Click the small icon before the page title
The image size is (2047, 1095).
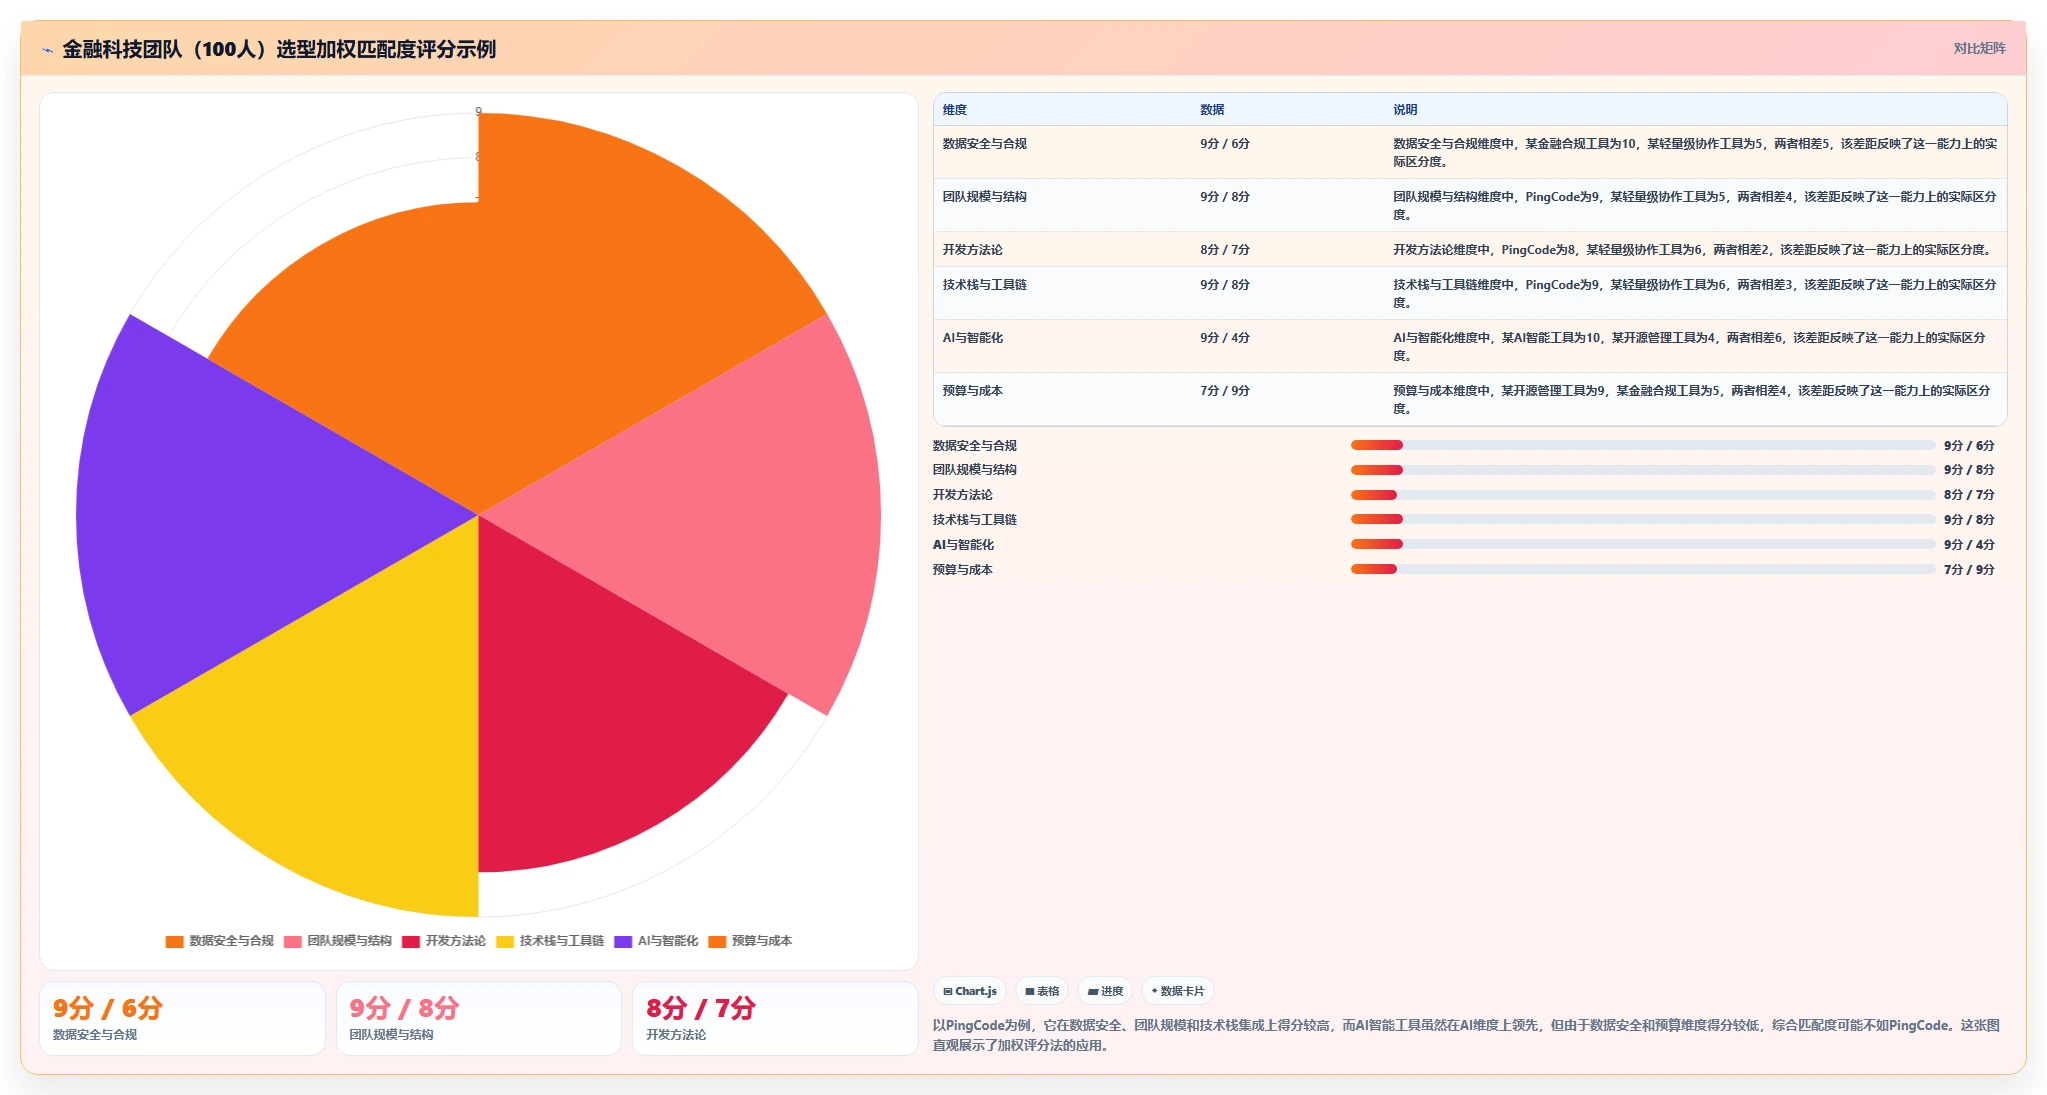click(x=47, y=50)
